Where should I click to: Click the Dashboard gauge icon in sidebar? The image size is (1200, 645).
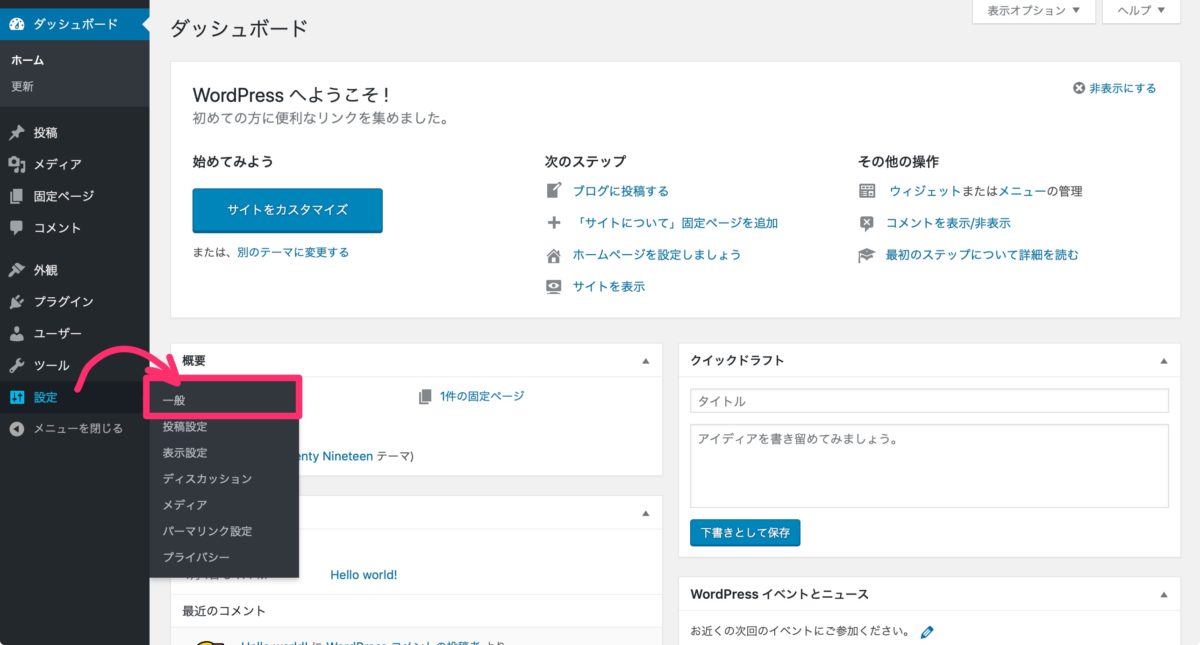coord(17,24)
